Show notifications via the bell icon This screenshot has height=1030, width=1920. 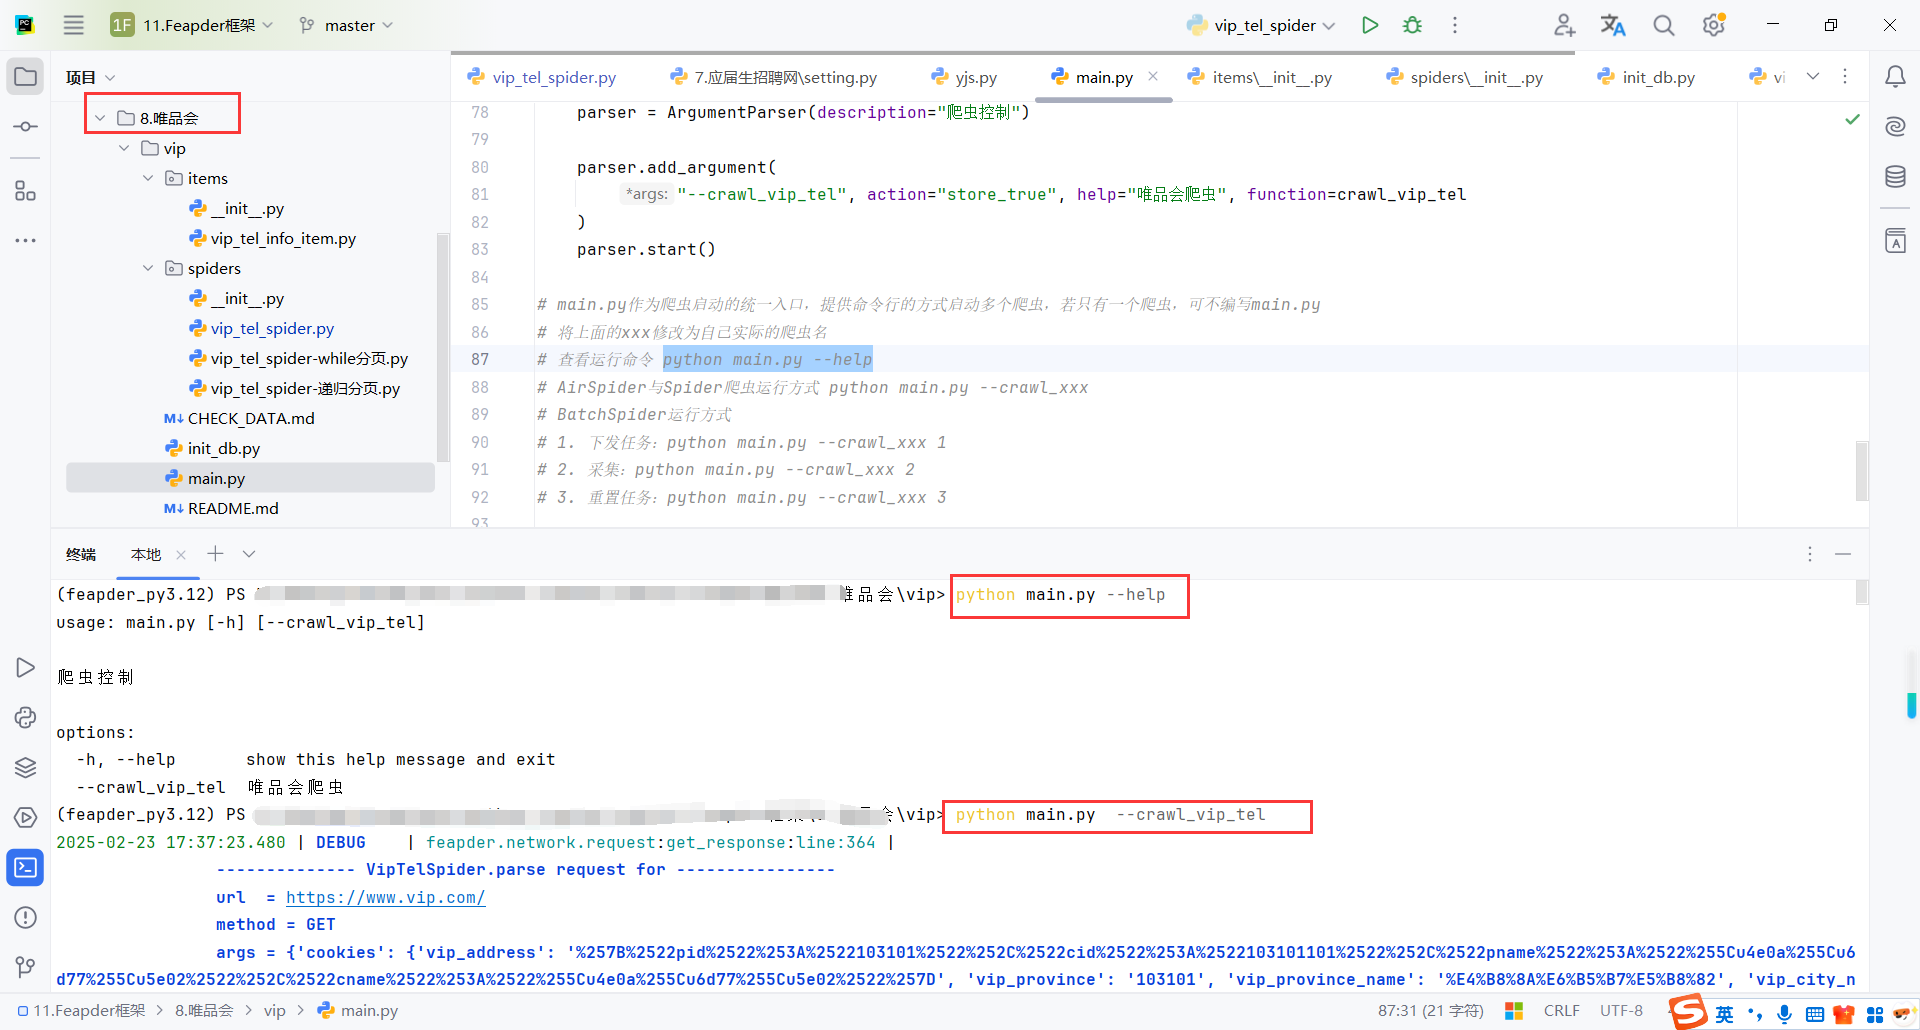[x=1896, y=76]
